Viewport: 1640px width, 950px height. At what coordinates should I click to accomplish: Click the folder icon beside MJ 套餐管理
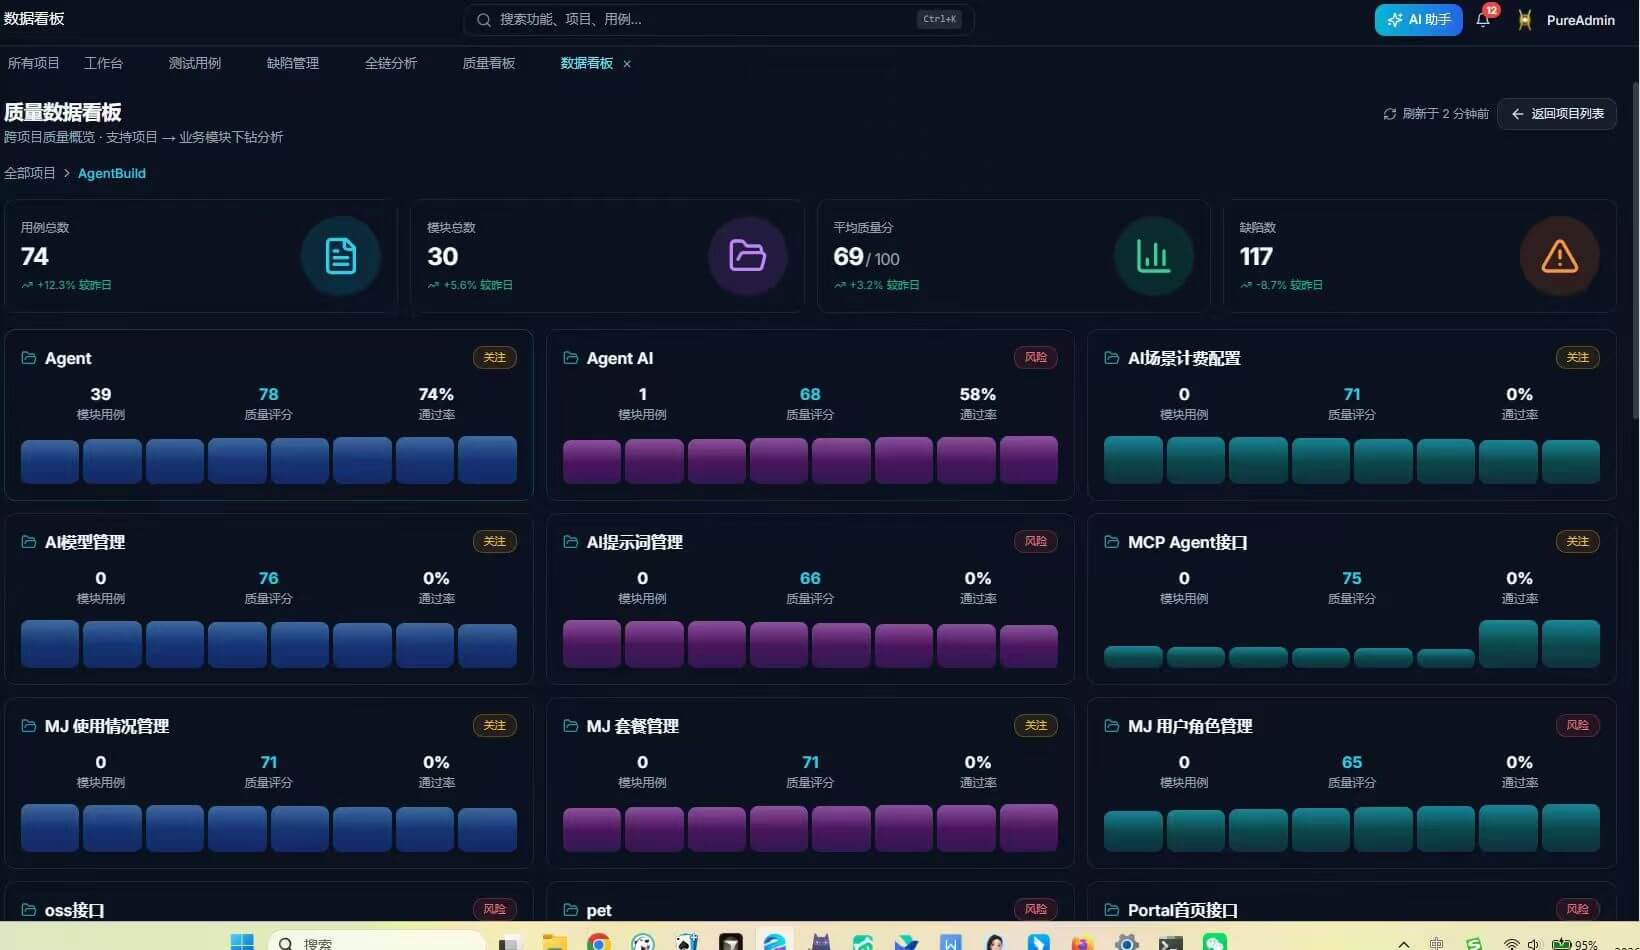[571, 726]
